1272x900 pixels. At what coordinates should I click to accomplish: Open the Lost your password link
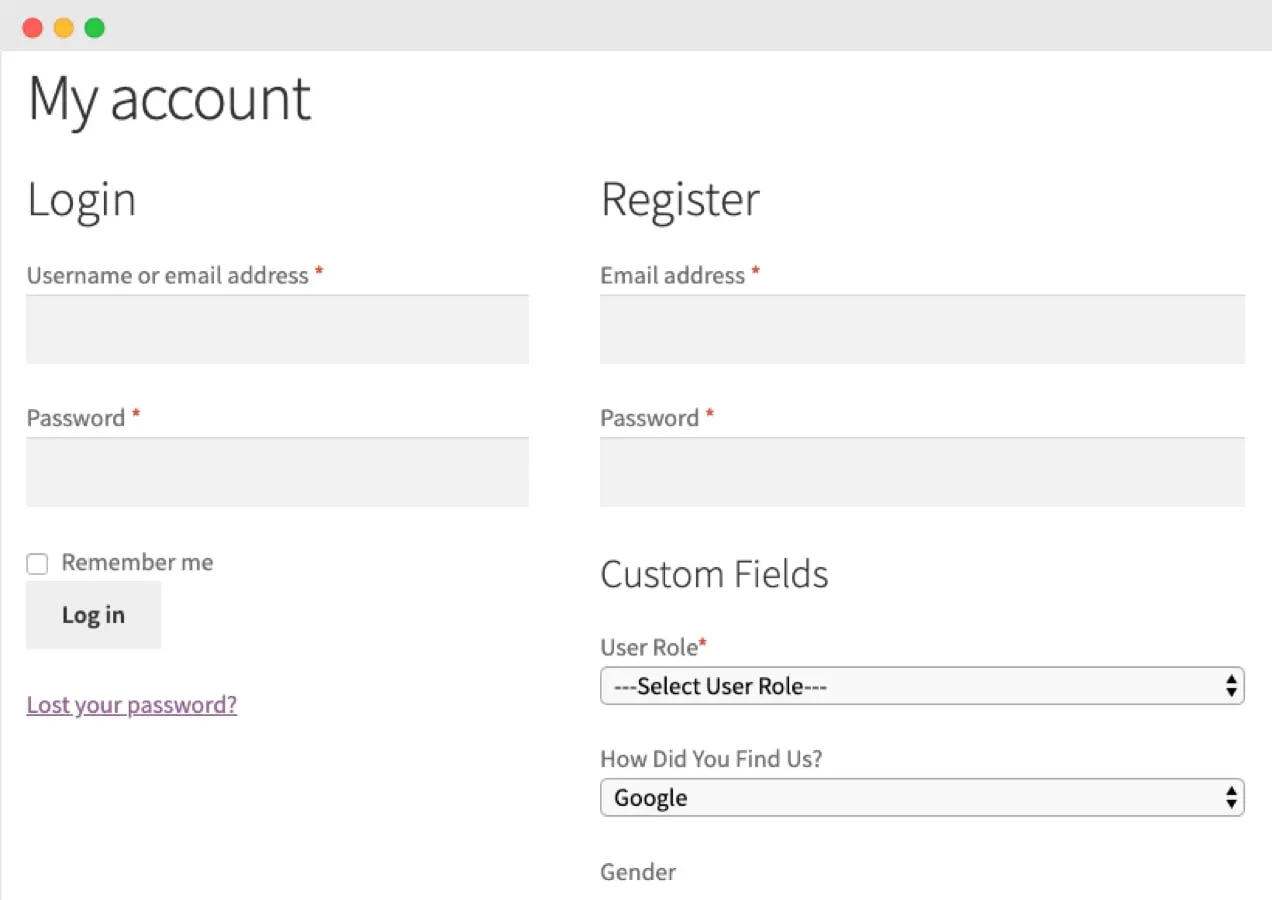(132, 705)
